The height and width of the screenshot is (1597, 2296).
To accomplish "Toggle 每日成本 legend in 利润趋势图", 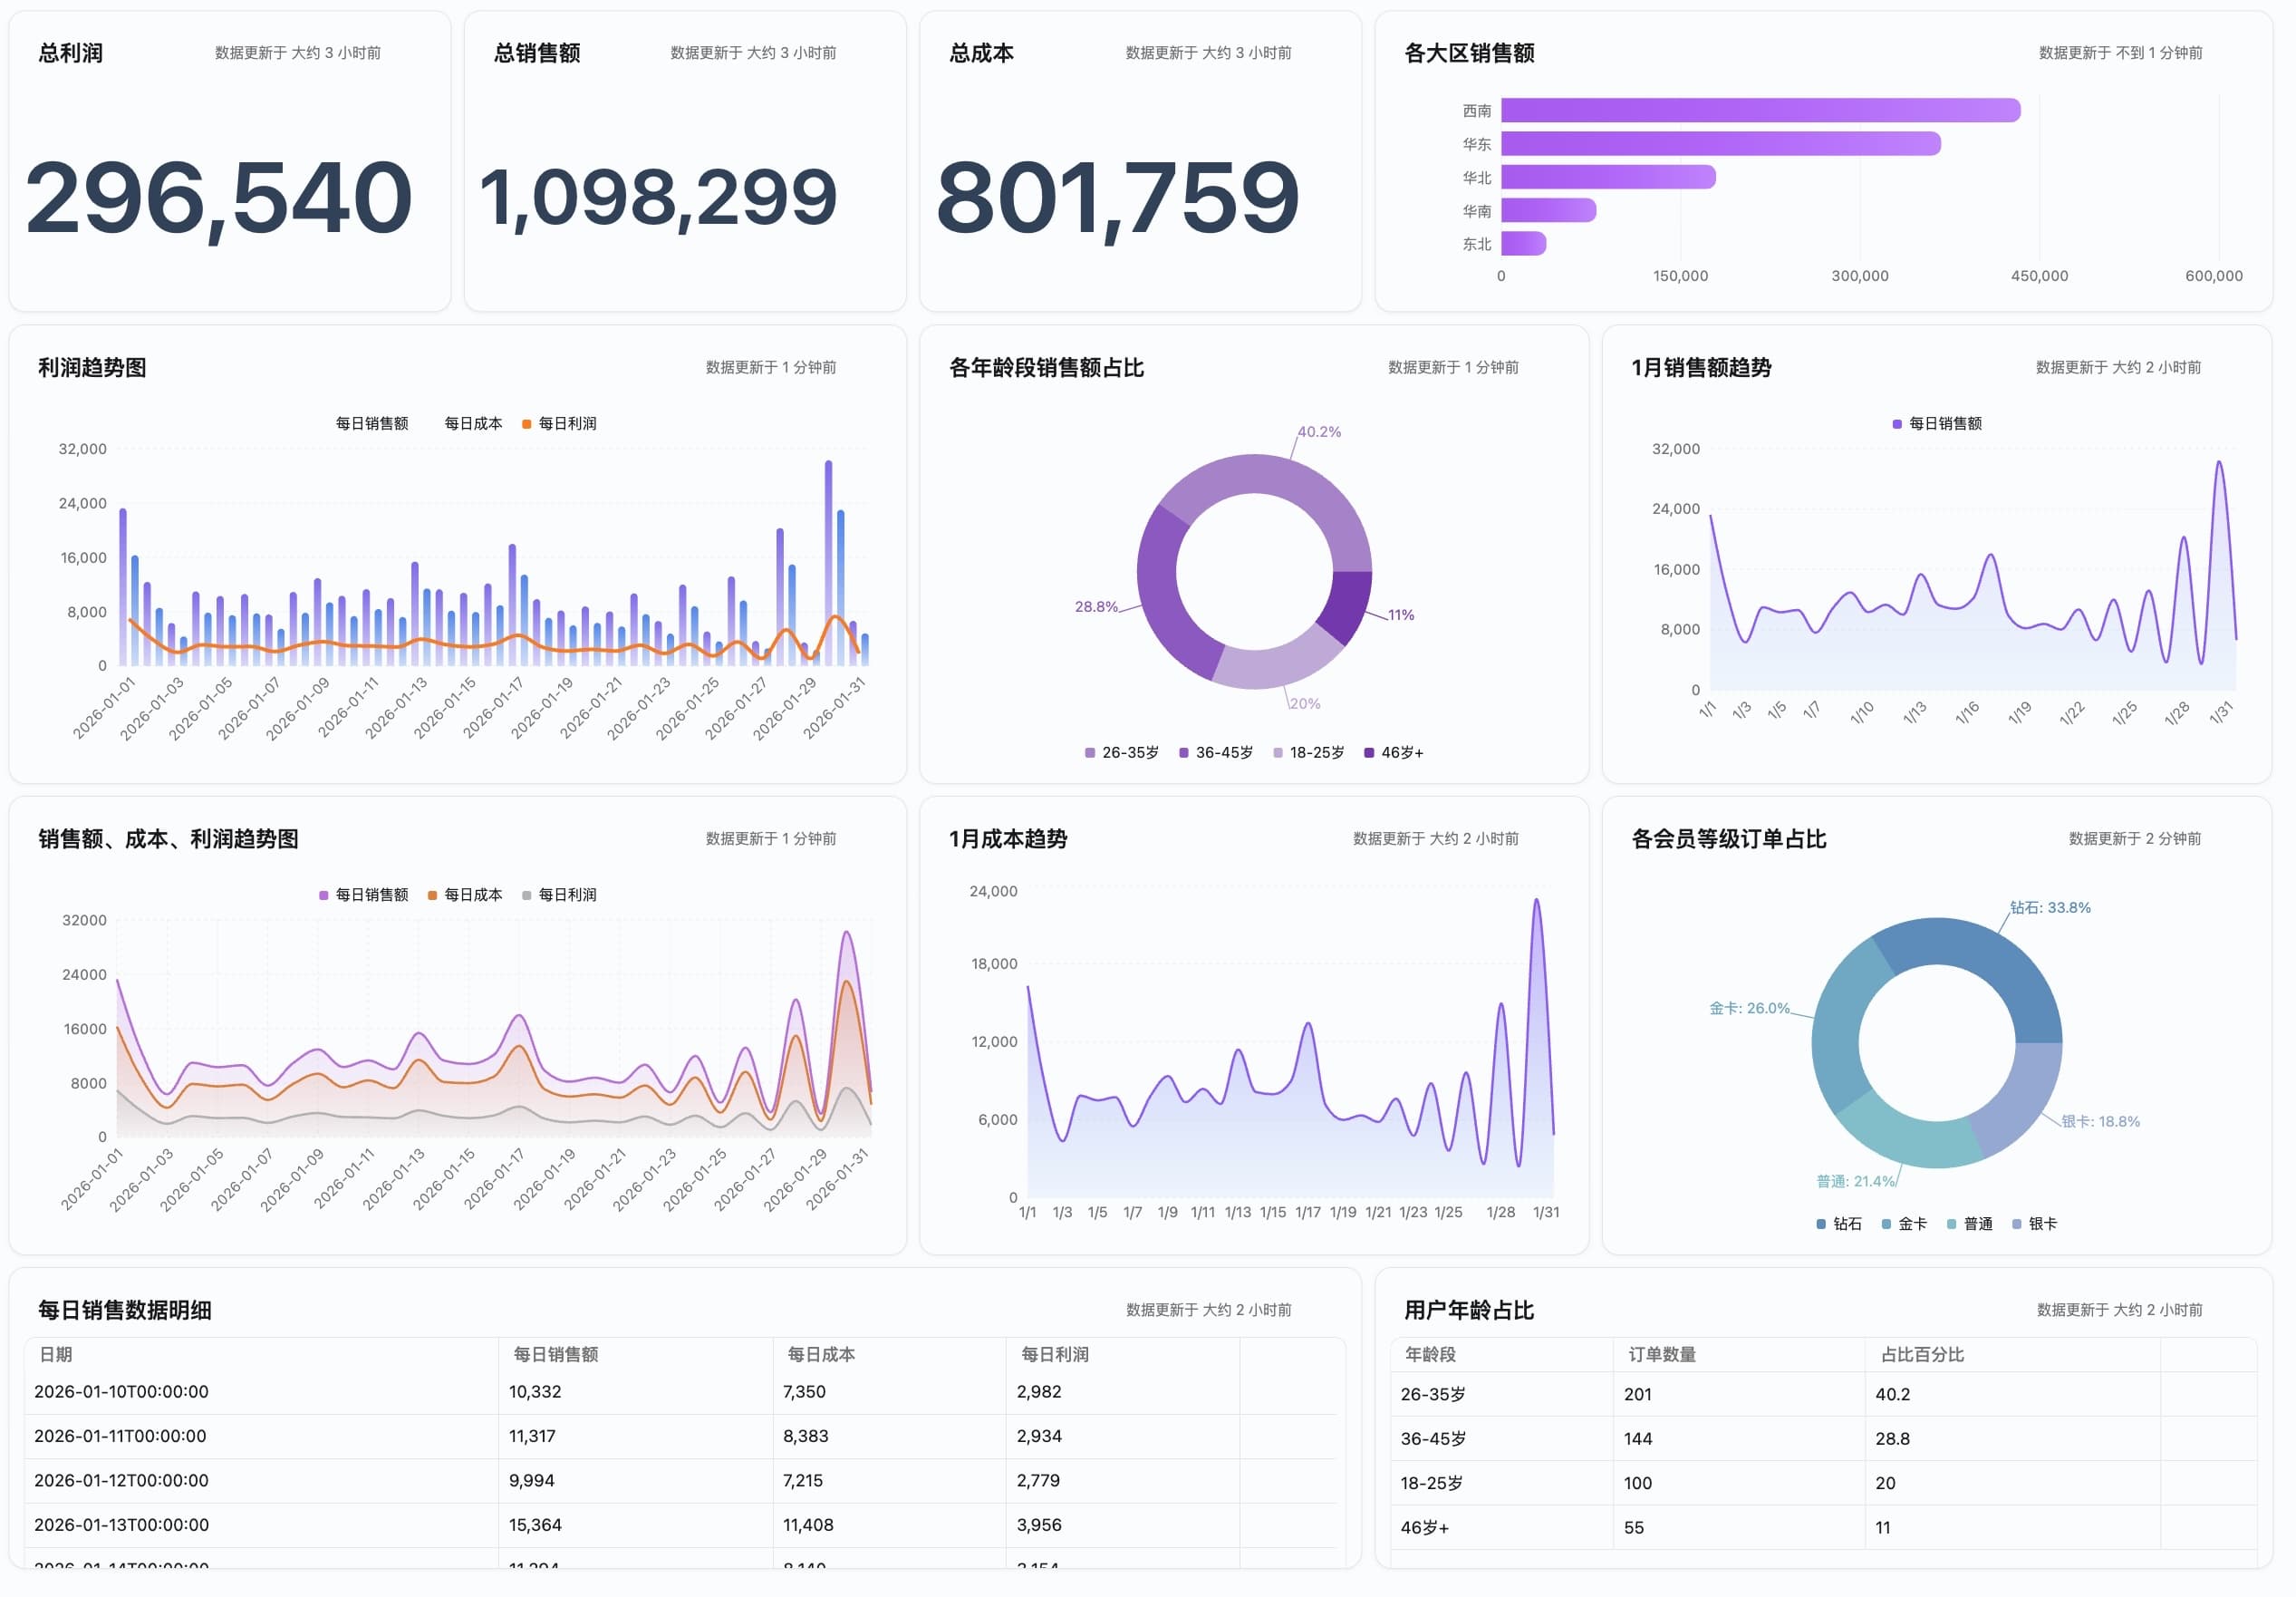I will (x=465, y=423).
